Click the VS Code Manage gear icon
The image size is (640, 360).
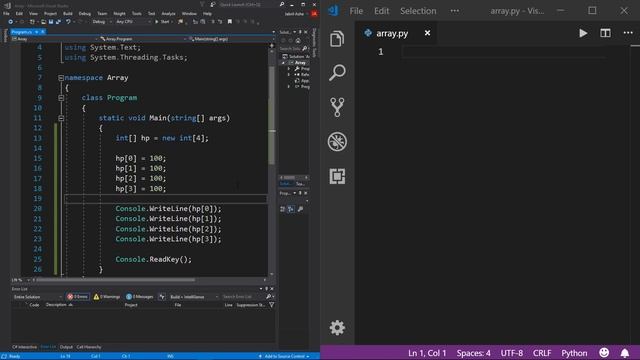[x=337, y=327]
